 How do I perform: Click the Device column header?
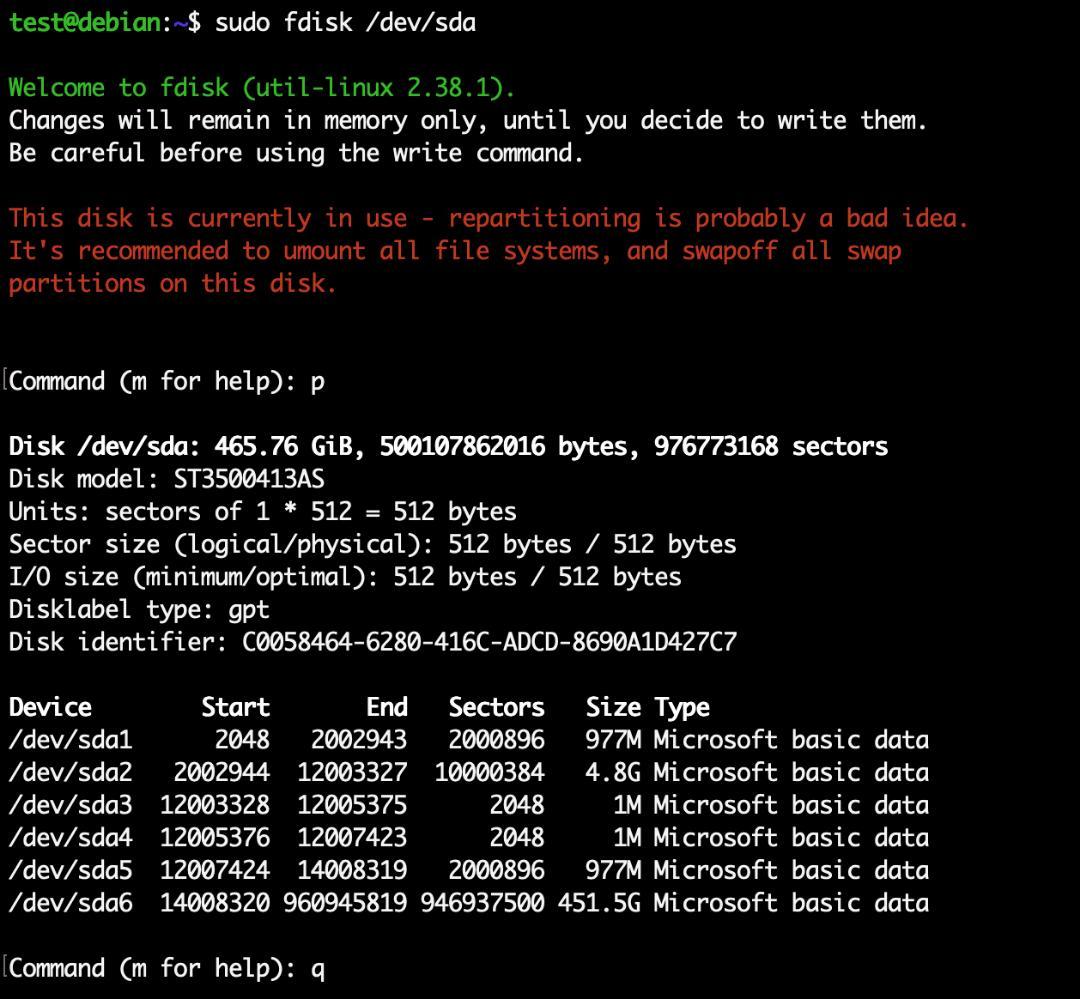tap(48, 707)
